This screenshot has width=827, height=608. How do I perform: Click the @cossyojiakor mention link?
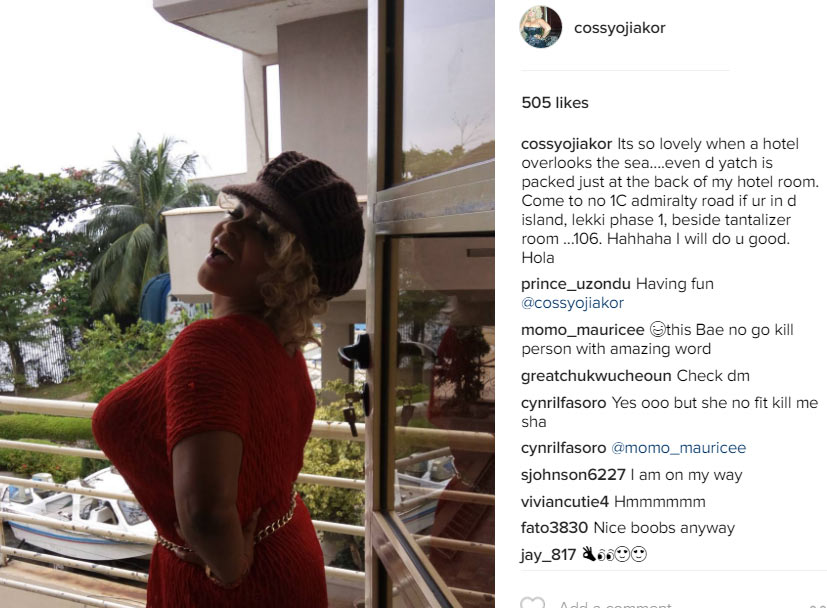[x=572, y=303]
